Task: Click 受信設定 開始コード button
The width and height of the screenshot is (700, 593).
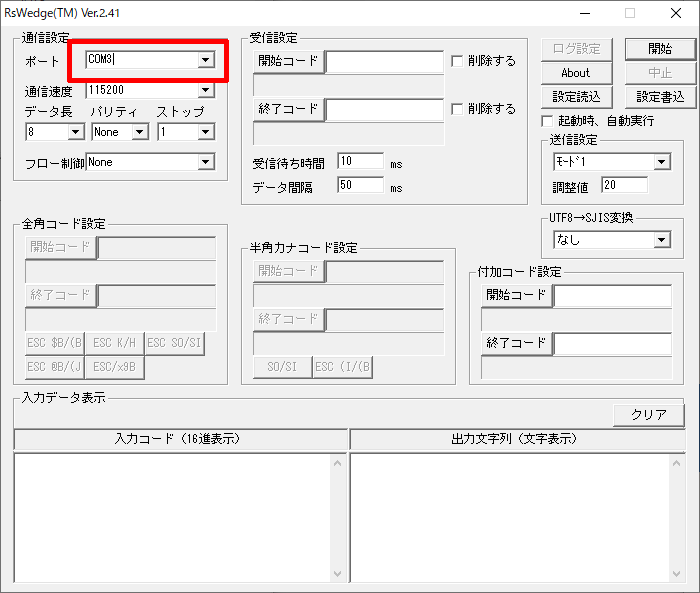Action: (288, 61)
